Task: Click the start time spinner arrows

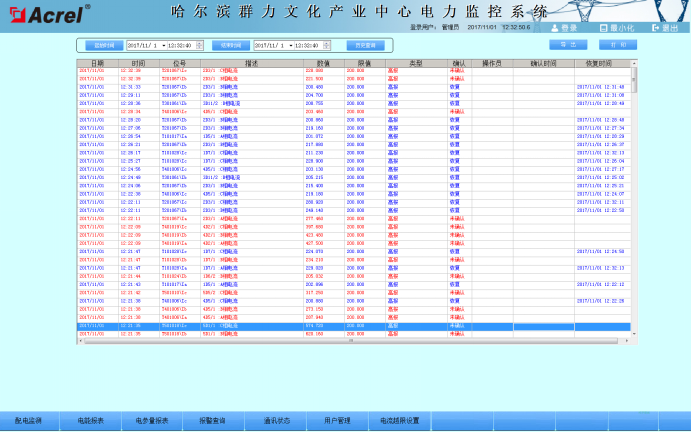Action: [x=200, y=45]
